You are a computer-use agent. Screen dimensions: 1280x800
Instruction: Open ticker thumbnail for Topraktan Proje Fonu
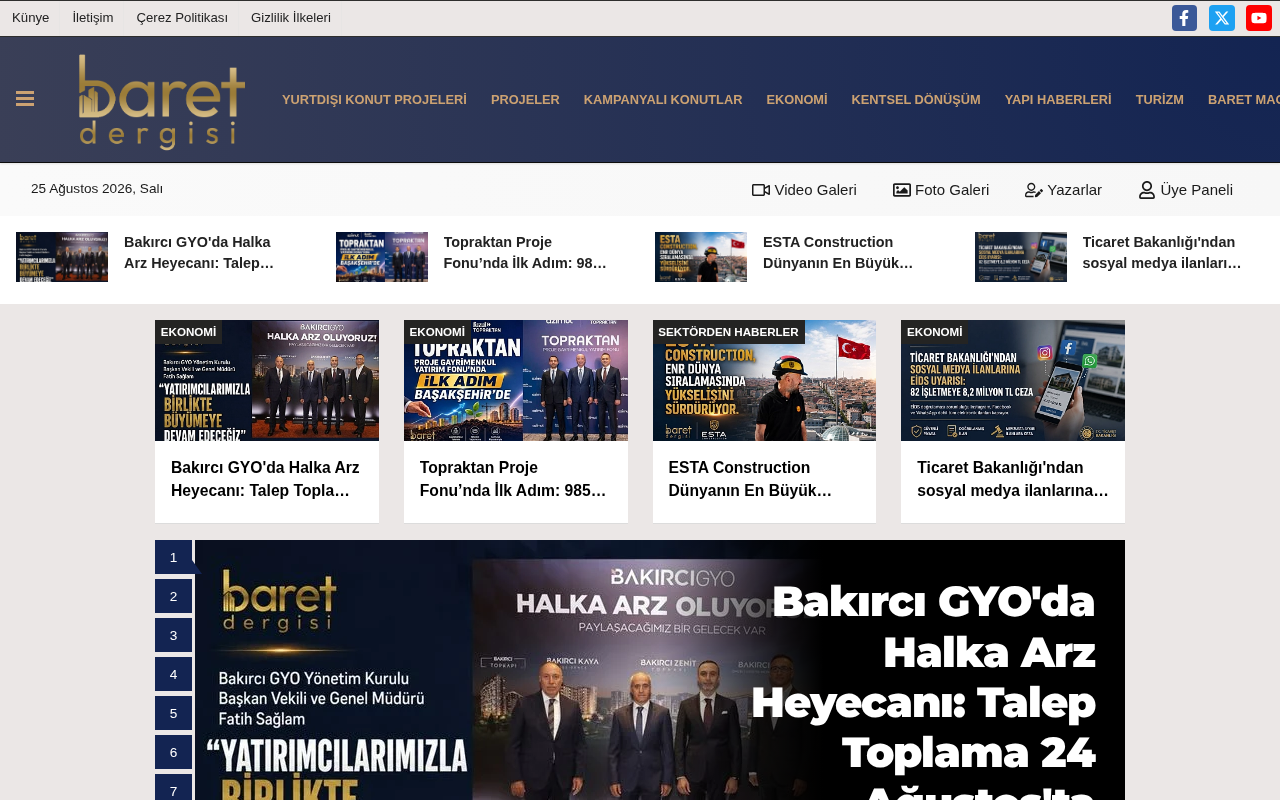click(382, 257)
